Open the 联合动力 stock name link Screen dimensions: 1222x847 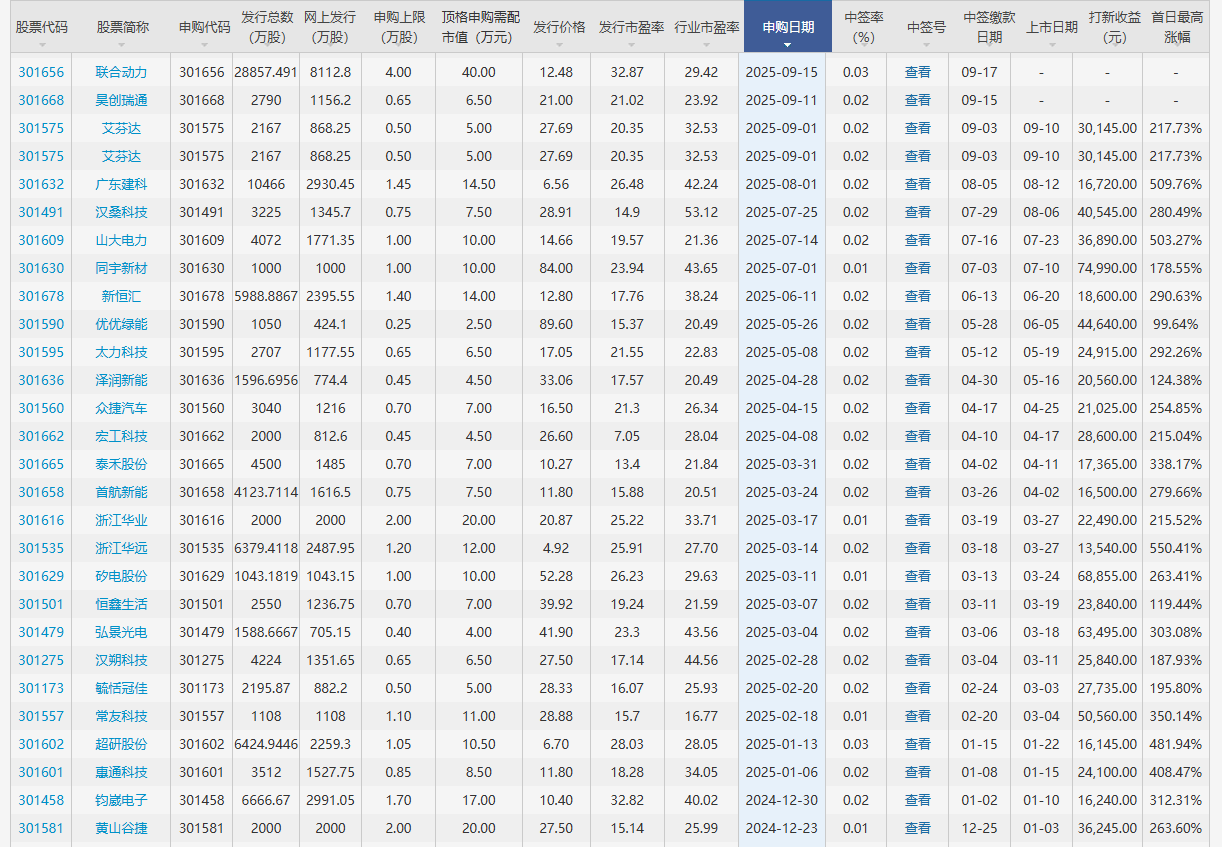(x=121, y=72)
